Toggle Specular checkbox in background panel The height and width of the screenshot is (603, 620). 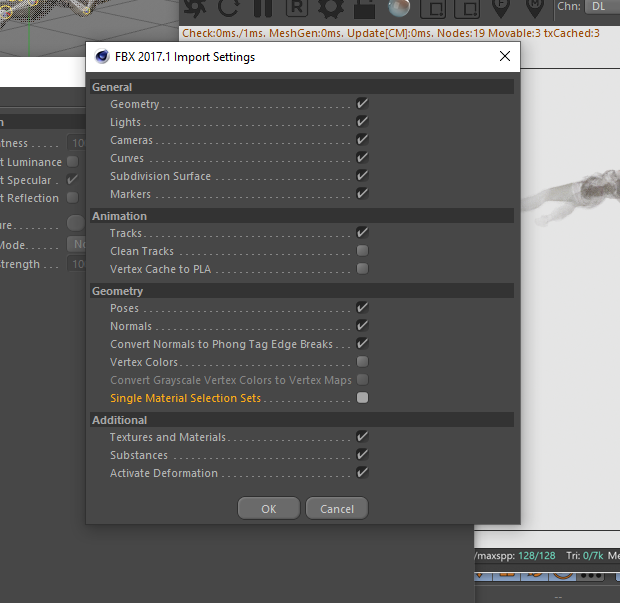(x=73, y=180)
